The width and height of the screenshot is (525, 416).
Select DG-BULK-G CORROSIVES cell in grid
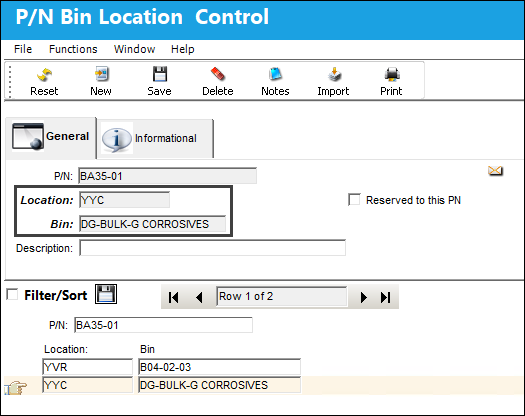point(219,385)
